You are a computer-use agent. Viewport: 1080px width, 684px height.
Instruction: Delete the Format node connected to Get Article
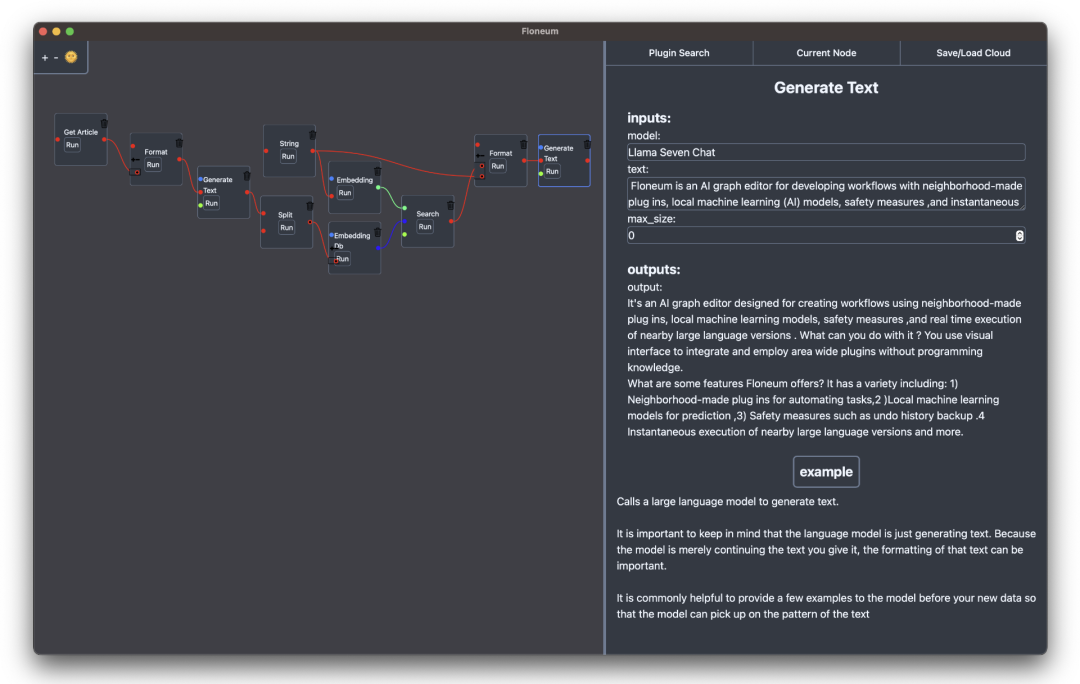(179, 143)
